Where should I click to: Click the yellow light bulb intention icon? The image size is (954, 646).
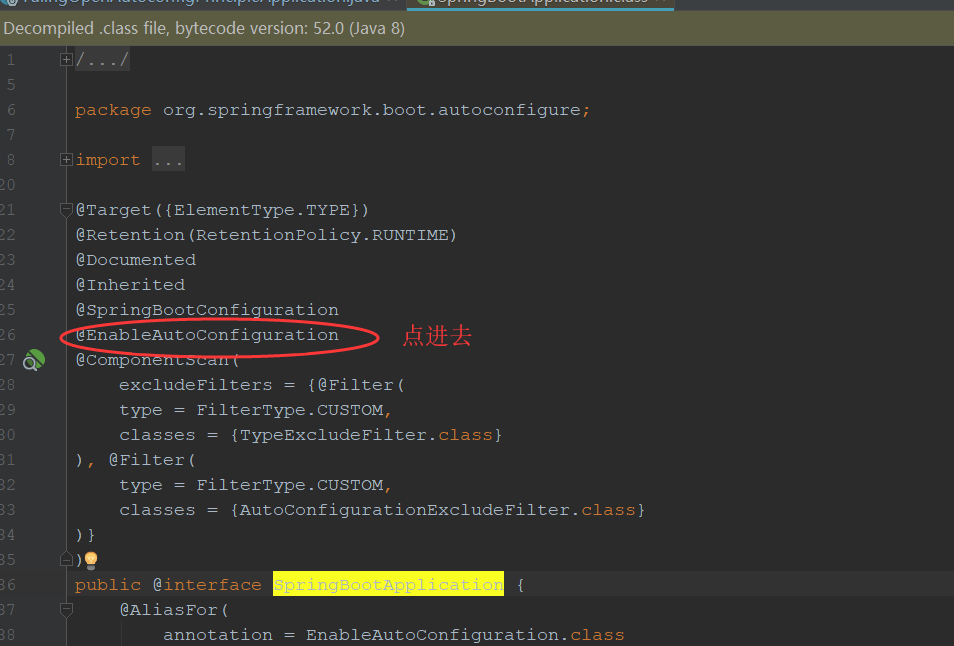[x=91, y=560]
